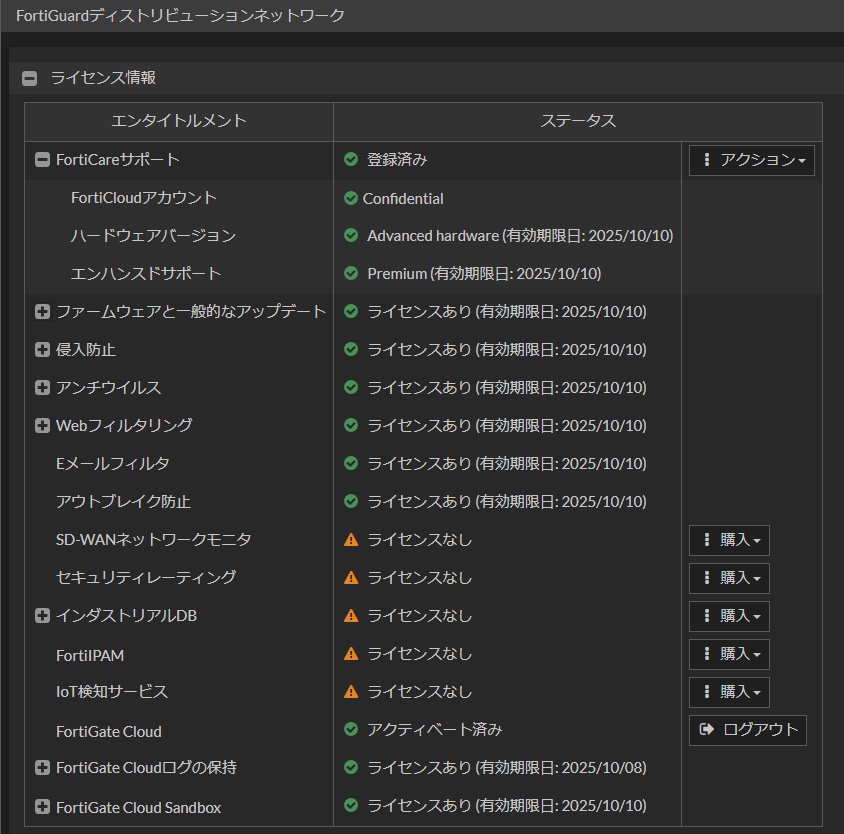Image resolution: width=844 pixels, height=834 pixels.
Task: Click green check icon next to 登録済み
Action: [x=351, y=159]
